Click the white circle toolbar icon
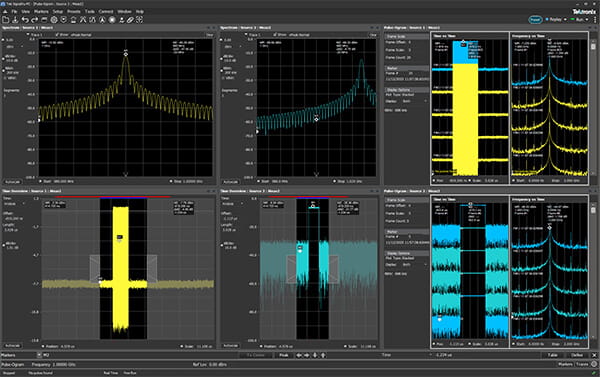This screenshot has width=600, height=377. pyautogui.click(x=112, y=20)
